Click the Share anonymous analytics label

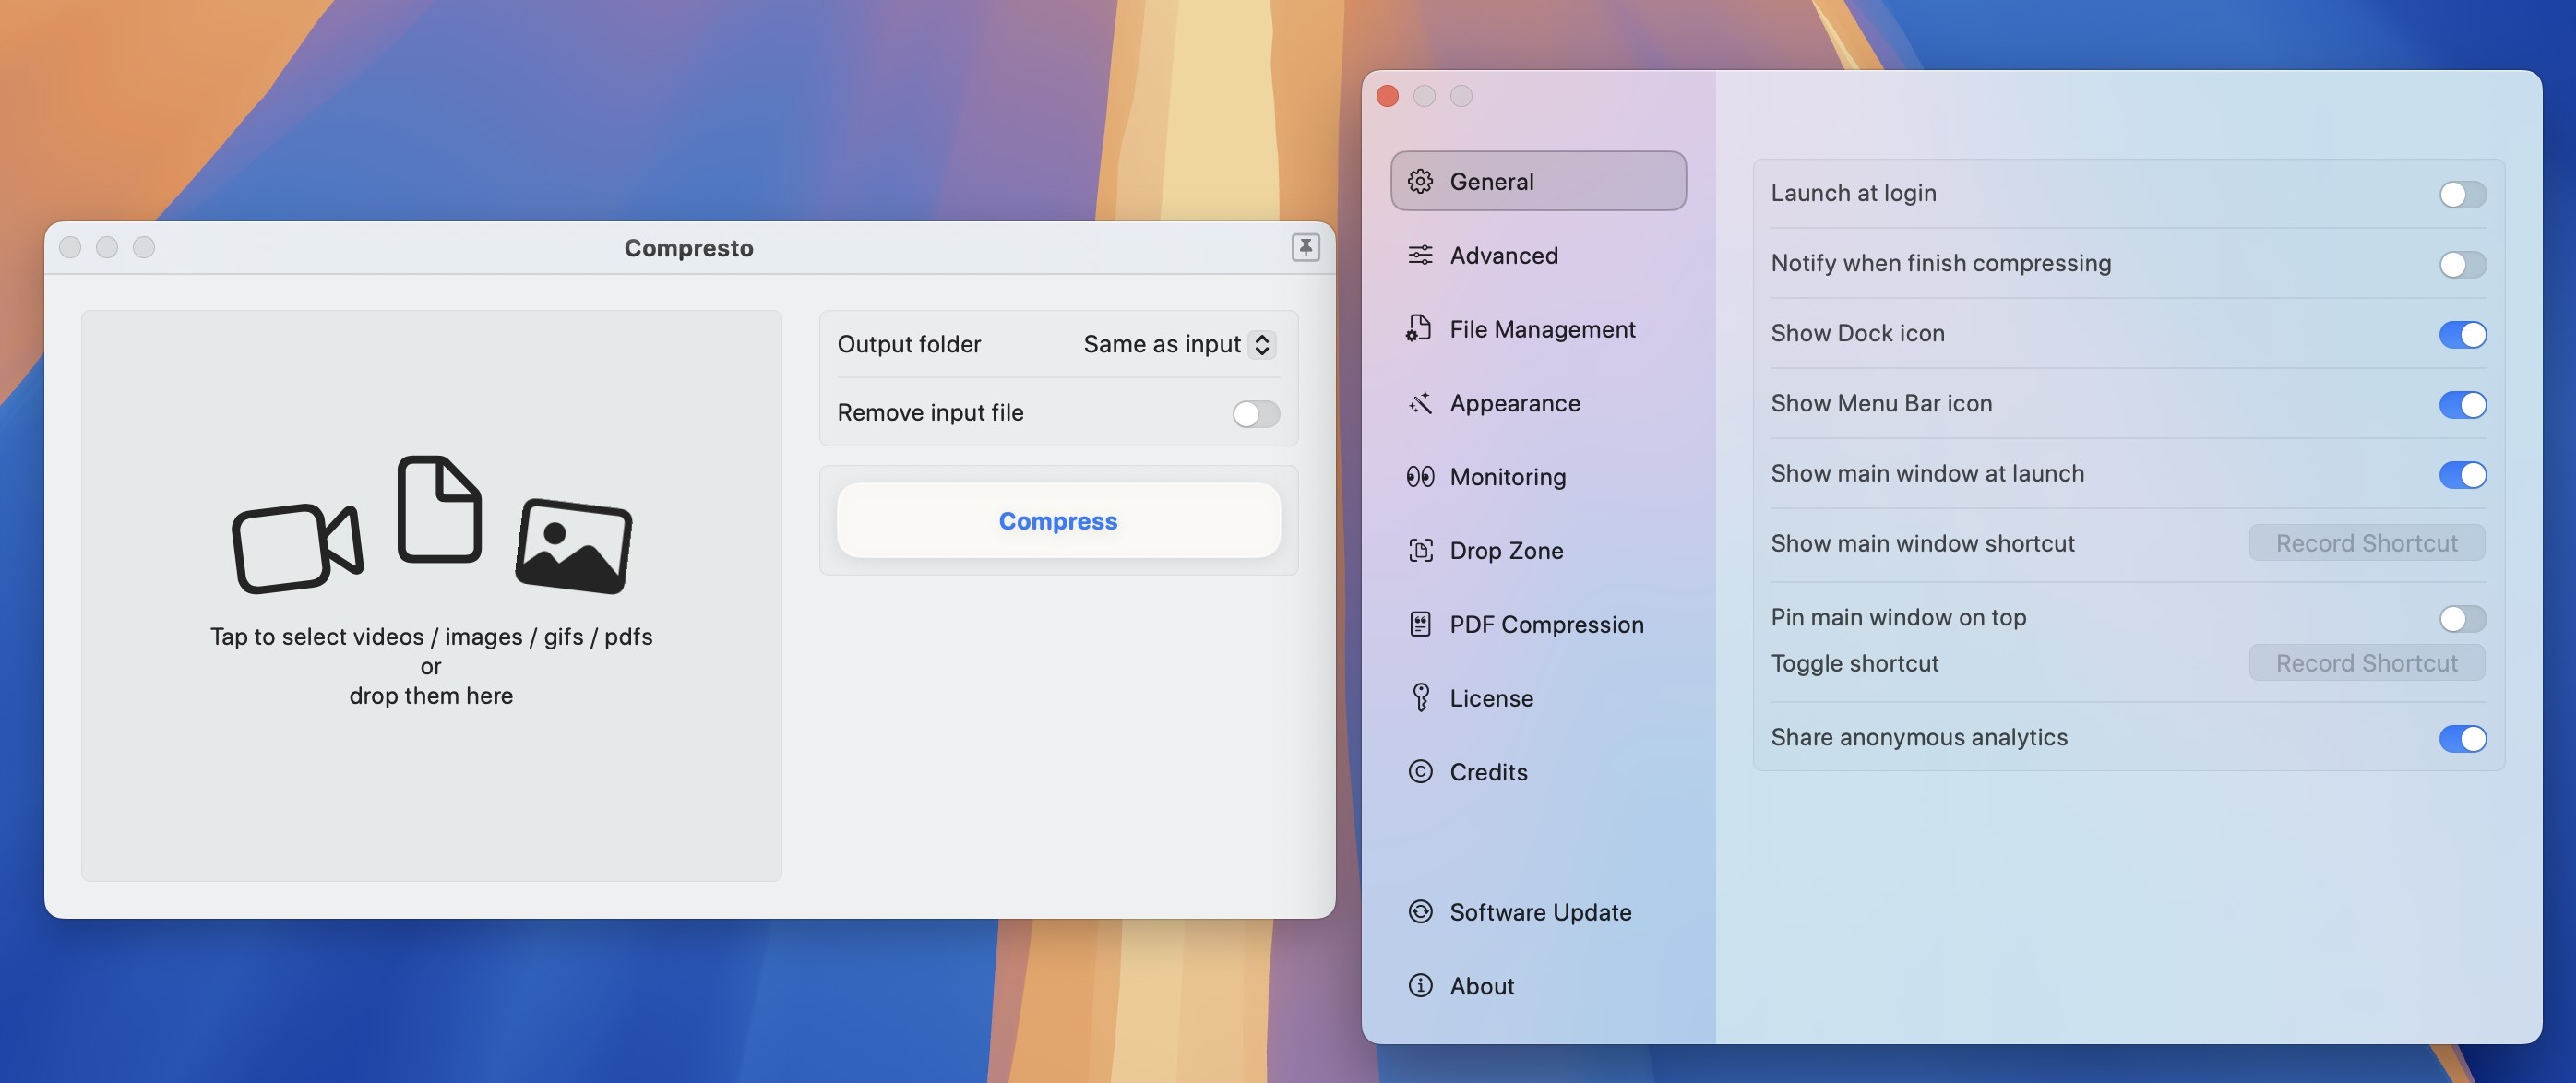tap(1918, 737)
